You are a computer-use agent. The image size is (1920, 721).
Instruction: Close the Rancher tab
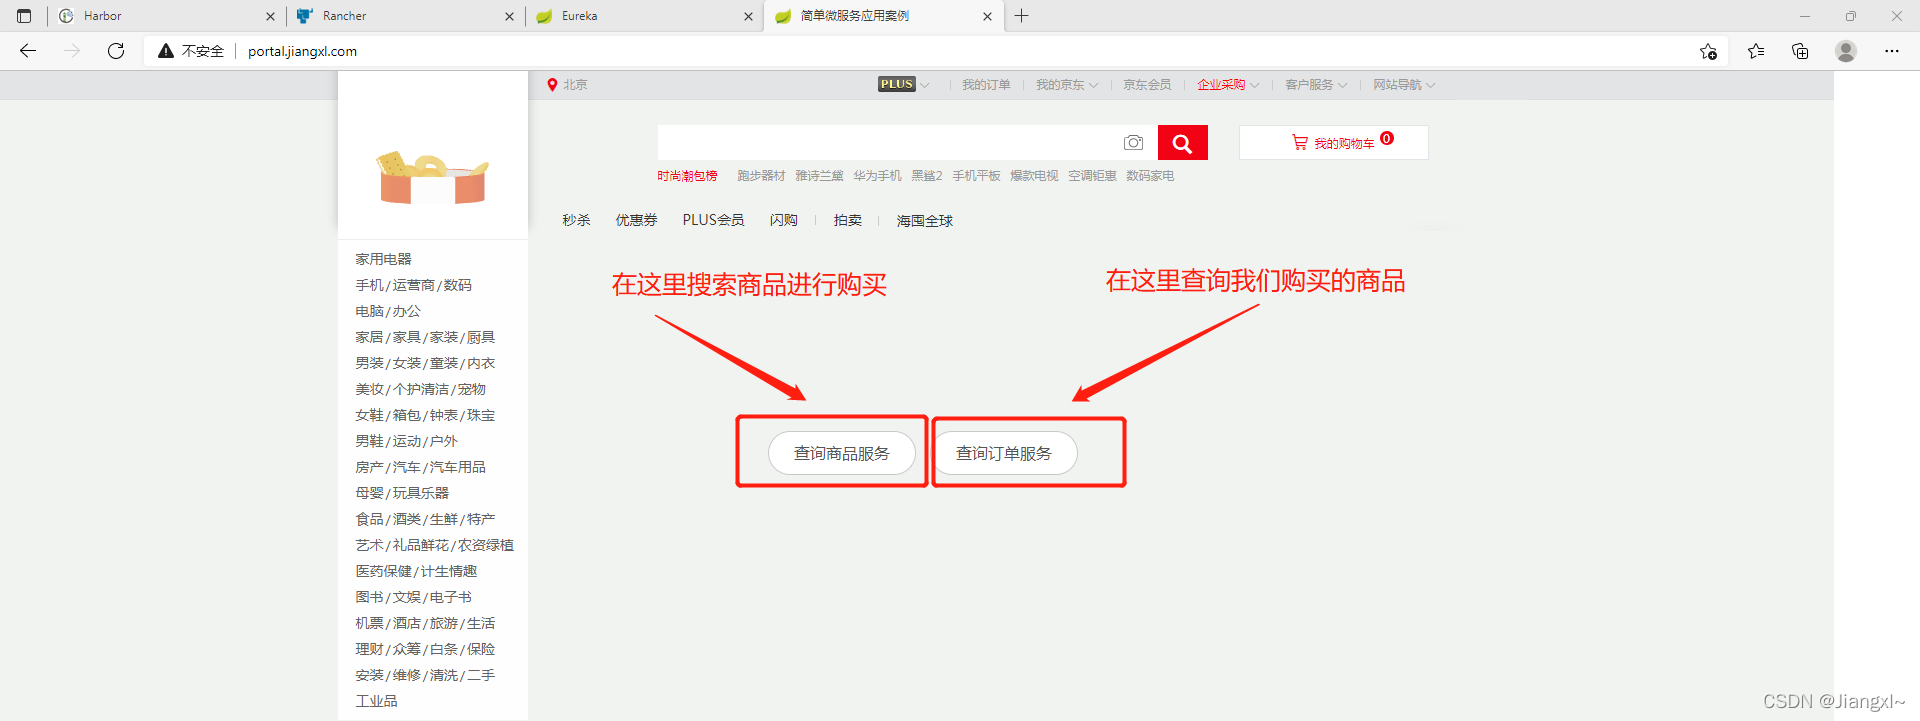point(509,16)
